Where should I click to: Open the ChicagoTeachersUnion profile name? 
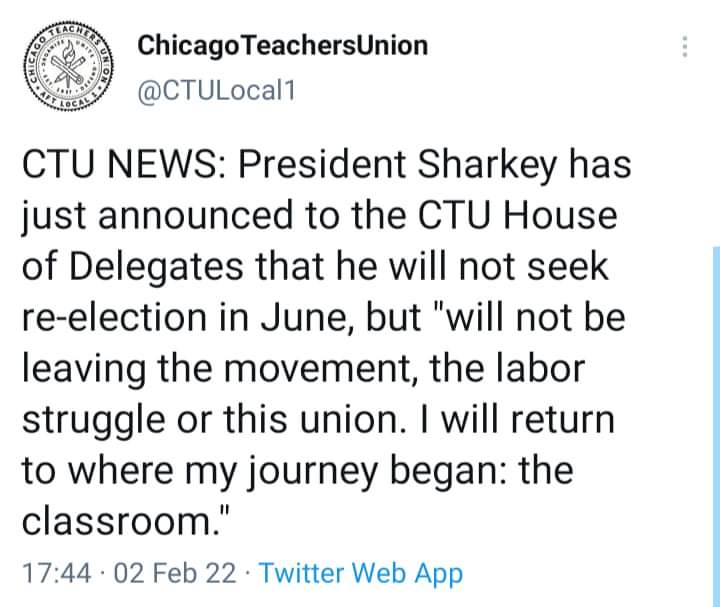(x=282, y=46)
